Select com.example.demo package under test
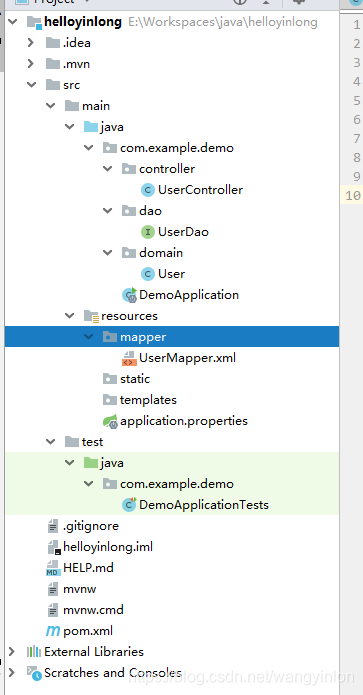The width and height of the screenshot is (363, 695). click(x=176, y=484)
